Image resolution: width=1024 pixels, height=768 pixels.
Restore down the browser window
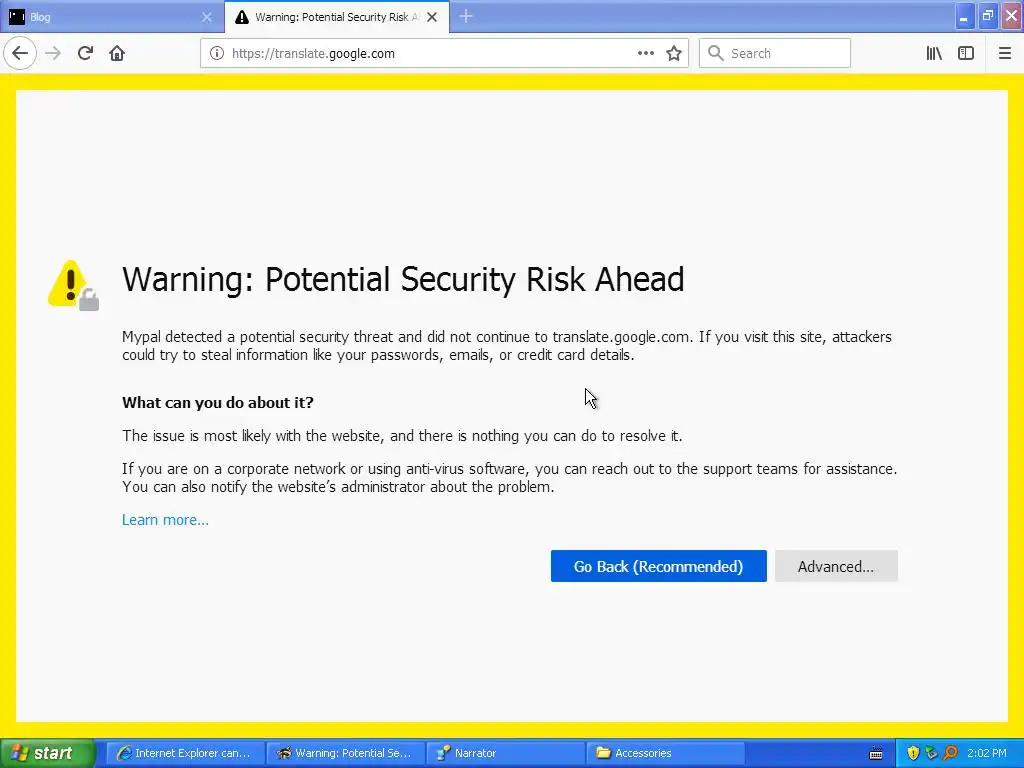[987, 16]
